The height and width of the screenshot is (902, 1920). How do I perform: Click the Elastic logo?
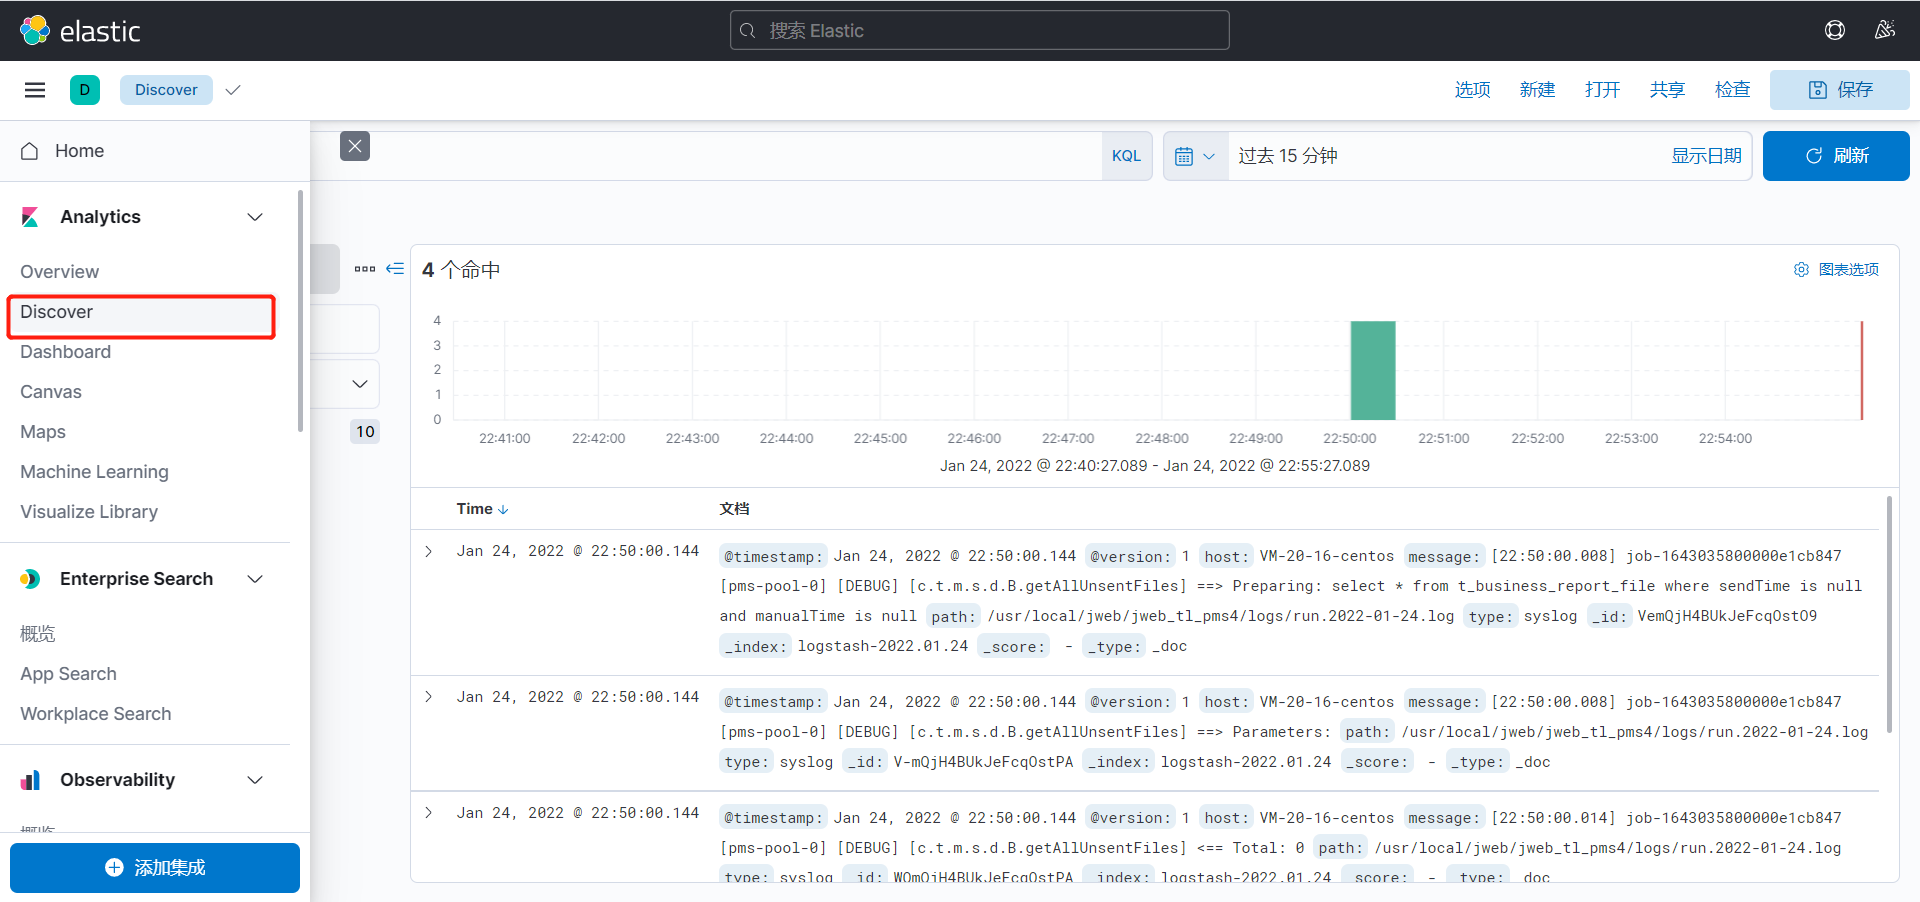(80, 31)
